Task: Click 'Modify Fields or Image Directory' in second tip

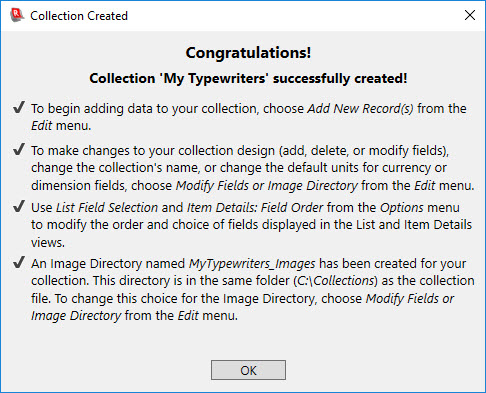Action: pyautogui.click(x=267, y=186)
